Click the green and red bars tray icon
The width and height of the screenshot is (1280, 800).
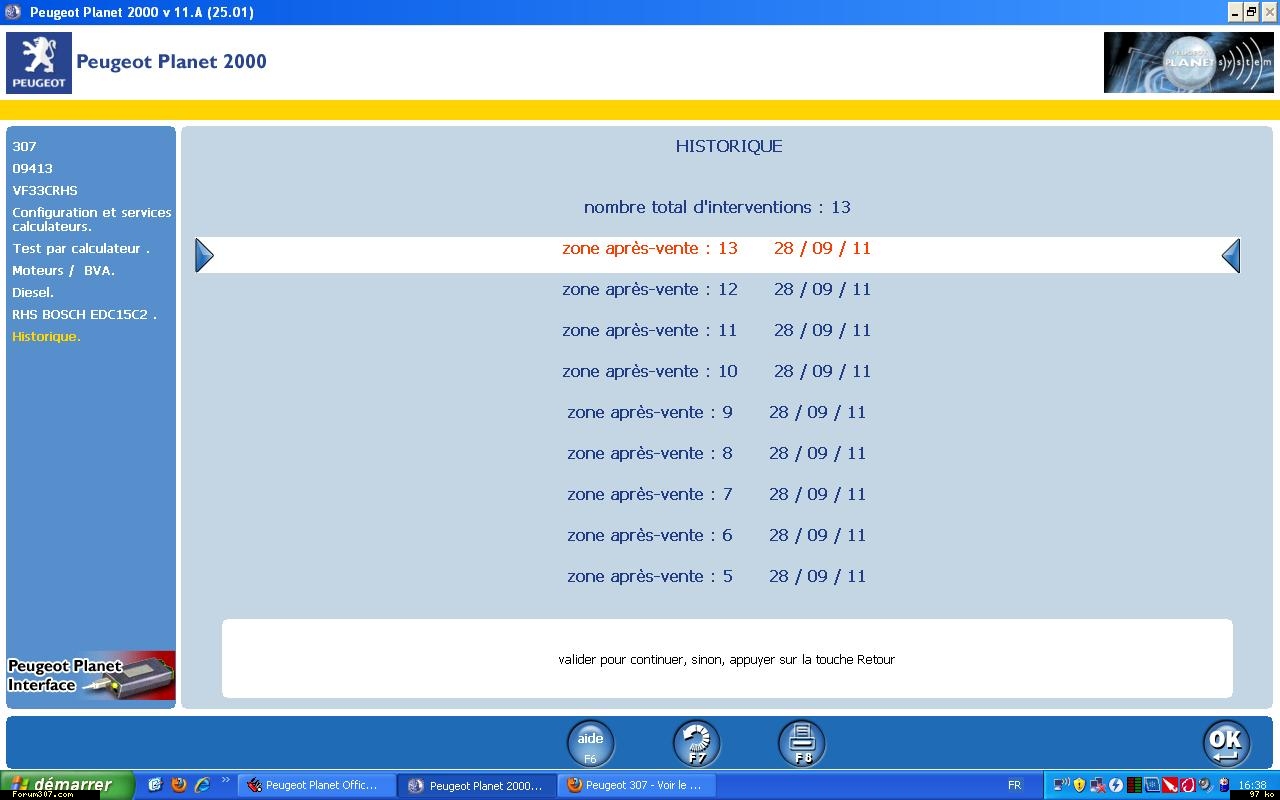tap(1134, 785)
